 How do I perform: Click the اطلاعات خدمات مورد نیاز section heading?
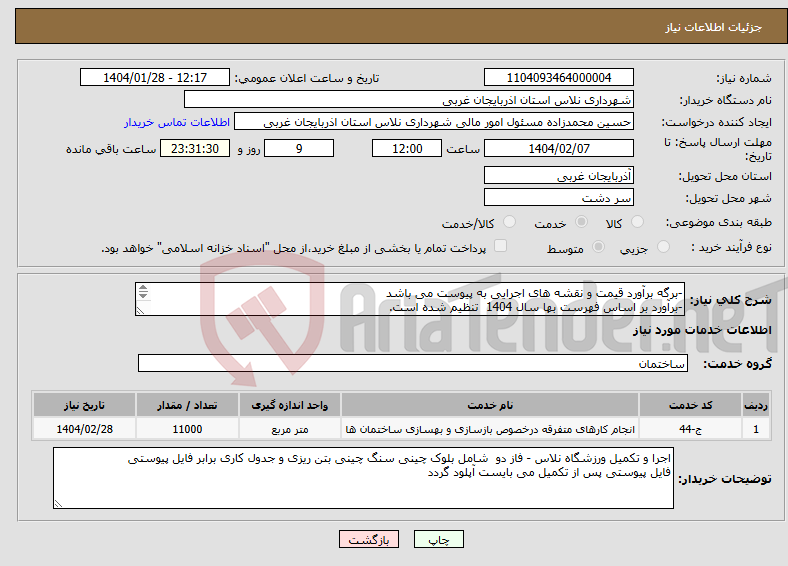coord(702,330)
